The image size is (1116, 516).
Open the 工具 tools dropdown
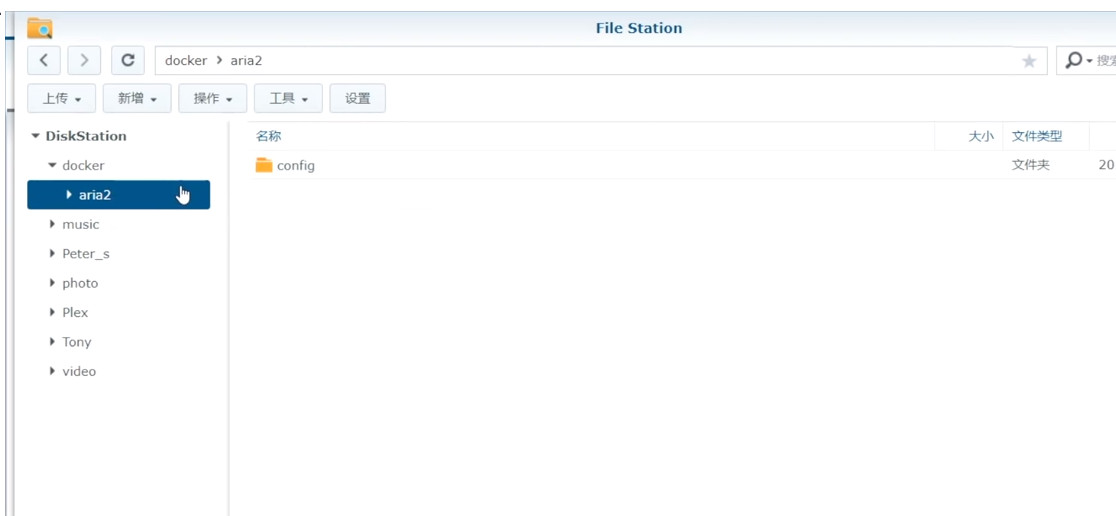(288, 98)
